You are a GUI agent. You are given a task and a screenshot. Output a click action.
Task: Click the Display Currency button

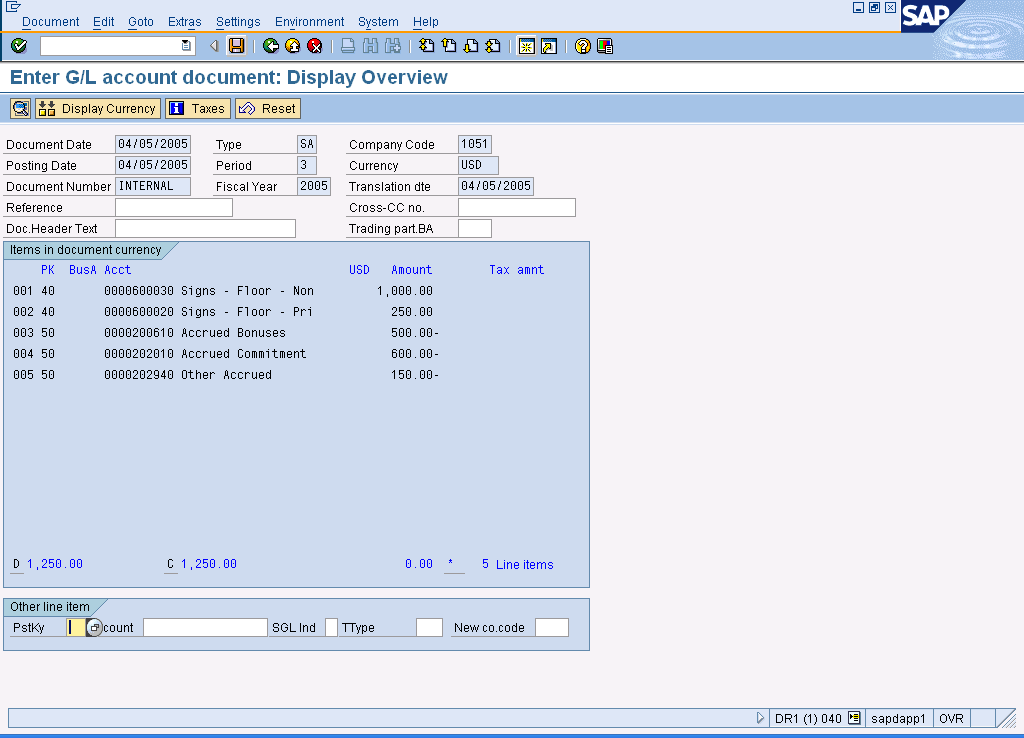pos(98,108)
